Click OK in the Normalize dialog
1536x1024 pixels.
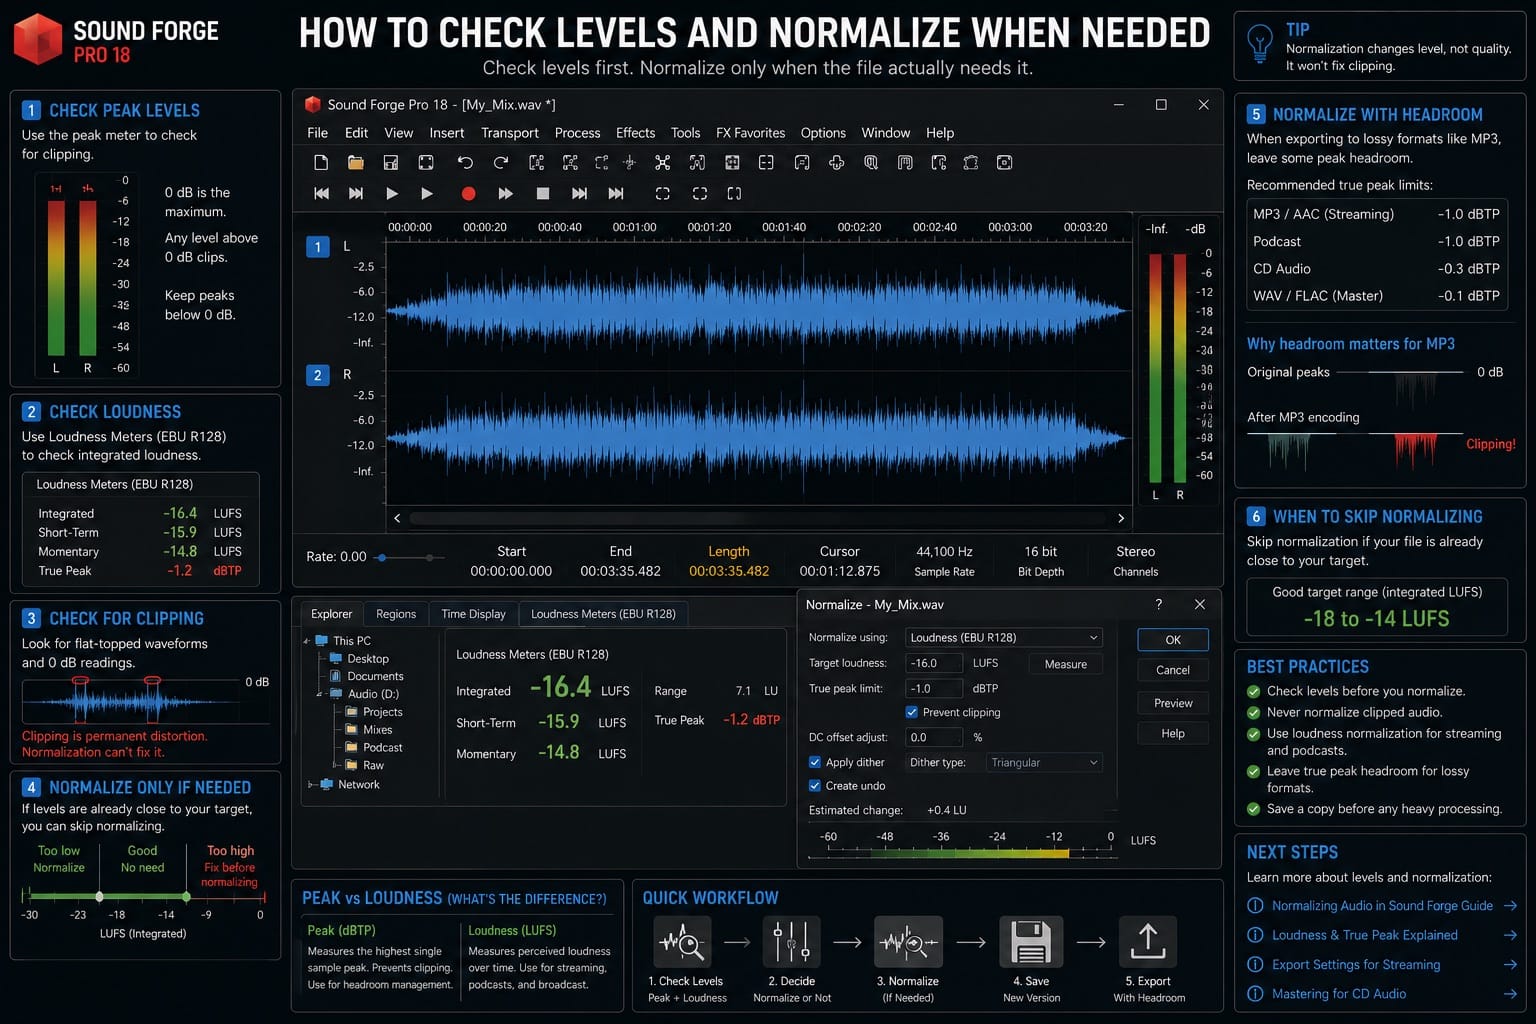[x=1173, y=640]
